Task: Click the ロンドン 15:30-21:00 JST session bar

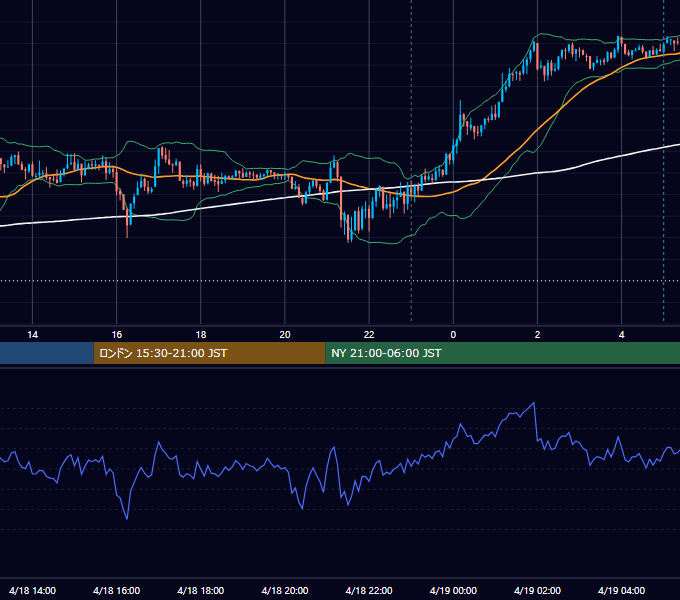Action: [209, 353]
